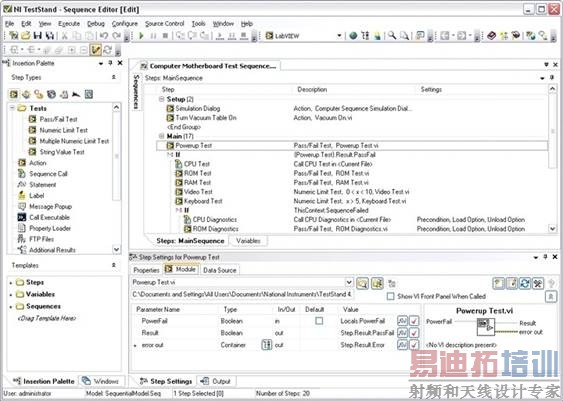Pin the Insertion Palette pane
Screen dimensions: 563x401
tap(111, 63)
